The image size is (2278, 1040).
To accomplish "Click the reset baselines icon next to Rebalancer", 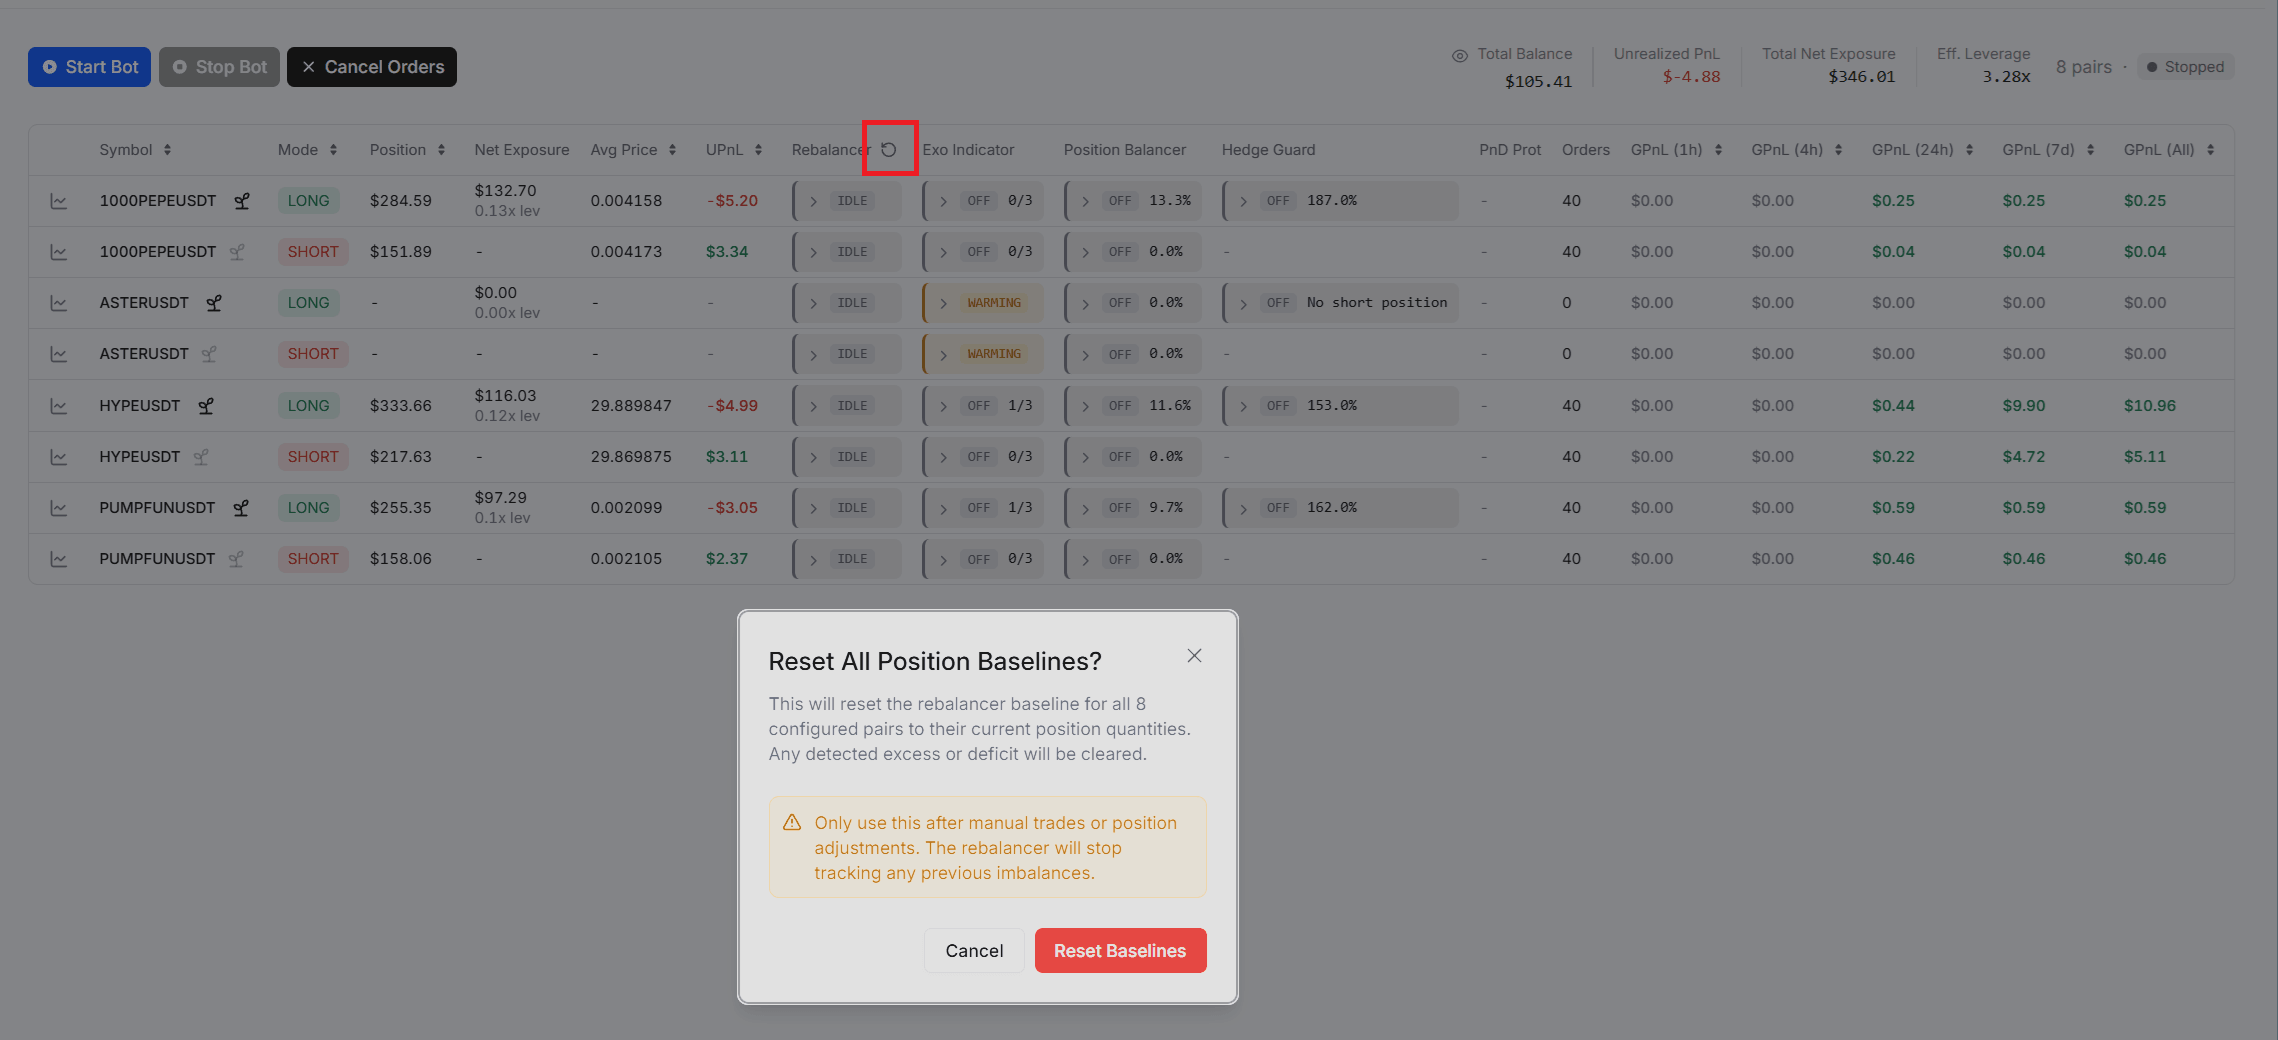I will pos(889,149).
